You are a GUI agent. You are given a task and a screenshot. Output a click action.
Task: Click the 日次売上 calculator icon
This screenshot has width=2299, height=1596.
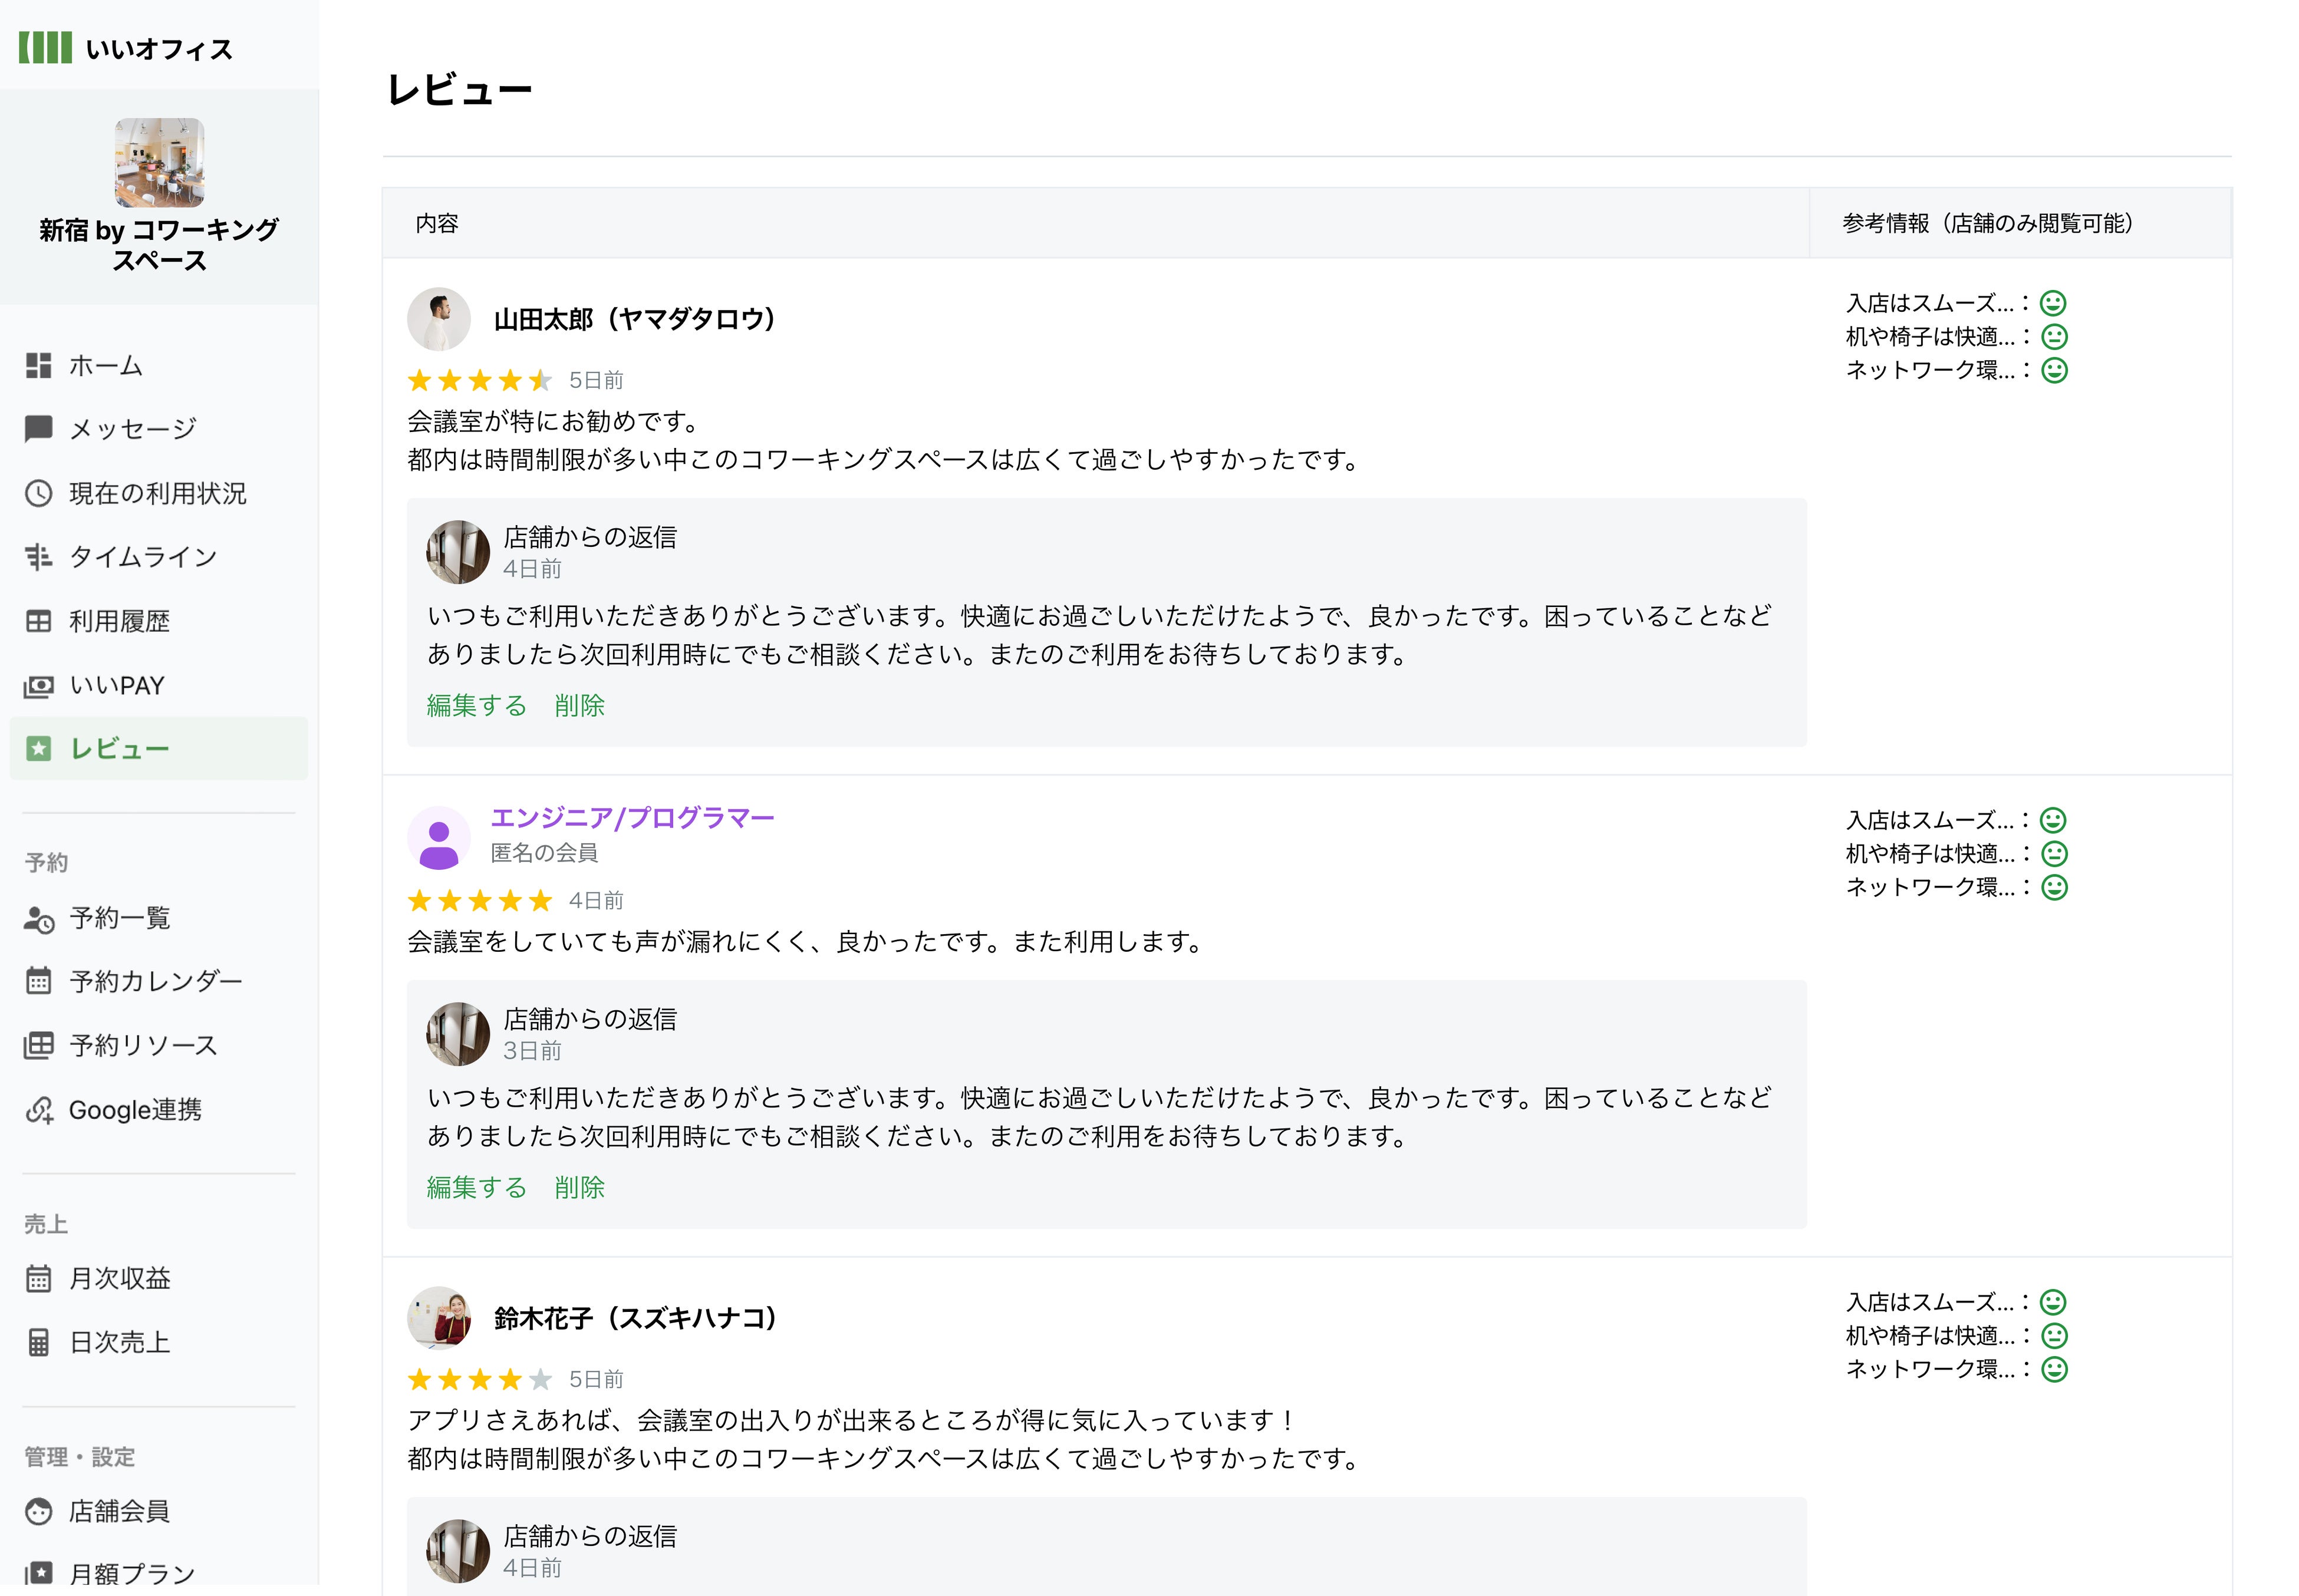[x=38, y=1342]
